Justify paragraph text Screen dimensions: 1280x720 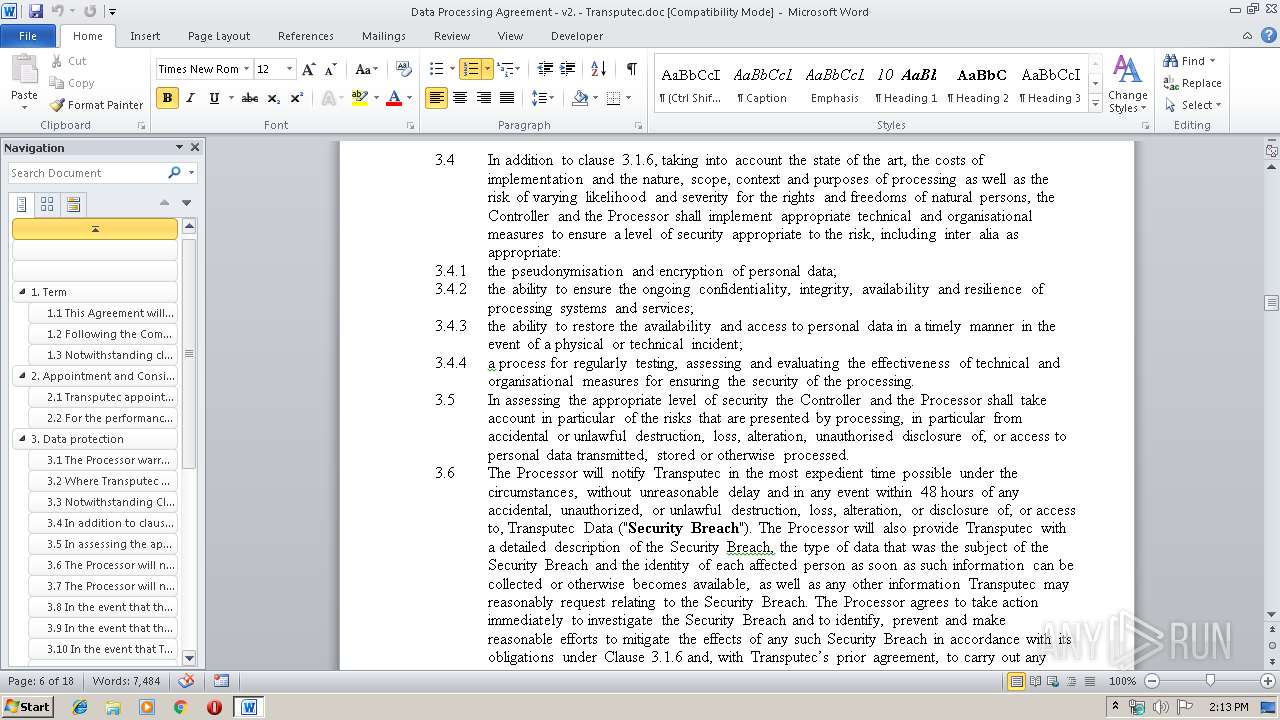pos(507,98)
